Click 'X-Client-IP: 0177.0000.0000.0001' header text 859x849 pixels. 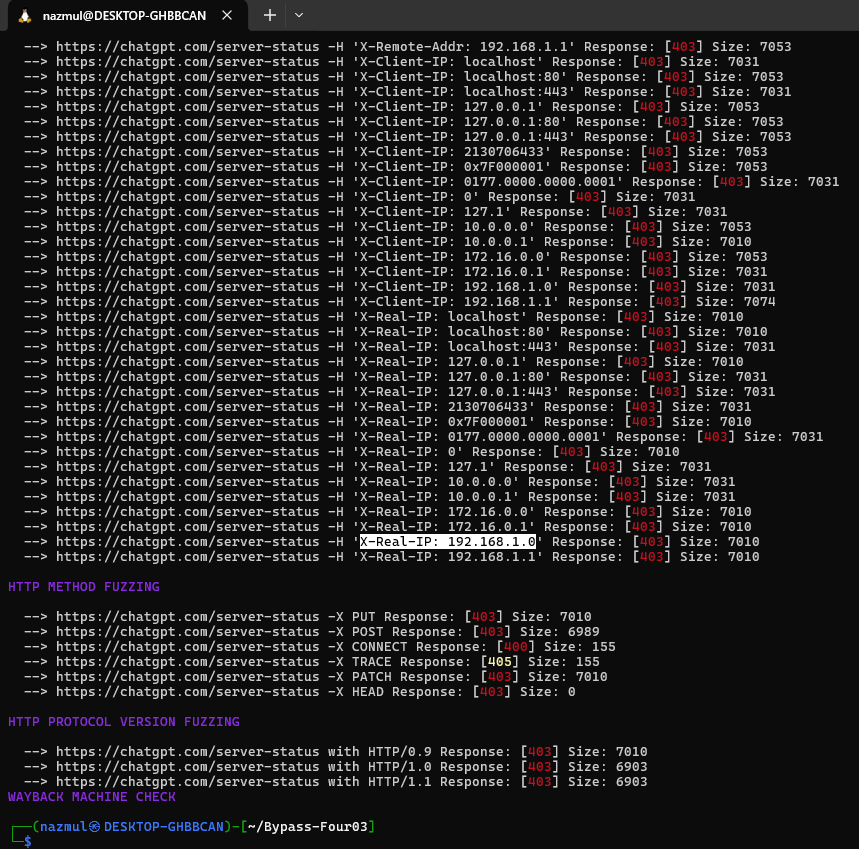(488, 181)
